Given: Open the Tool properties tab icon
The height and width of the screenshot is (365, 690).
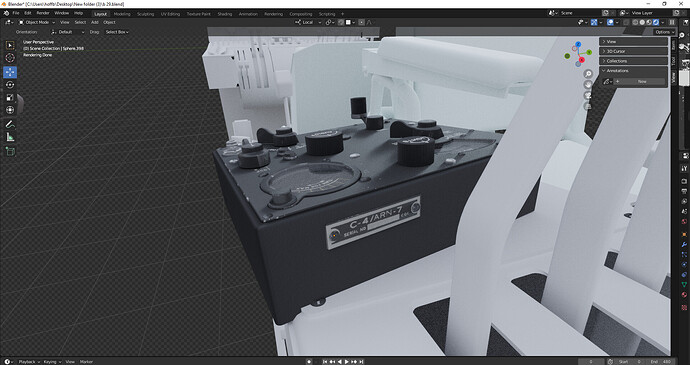Looking at the screenshot, I should (x=684, y=168).
